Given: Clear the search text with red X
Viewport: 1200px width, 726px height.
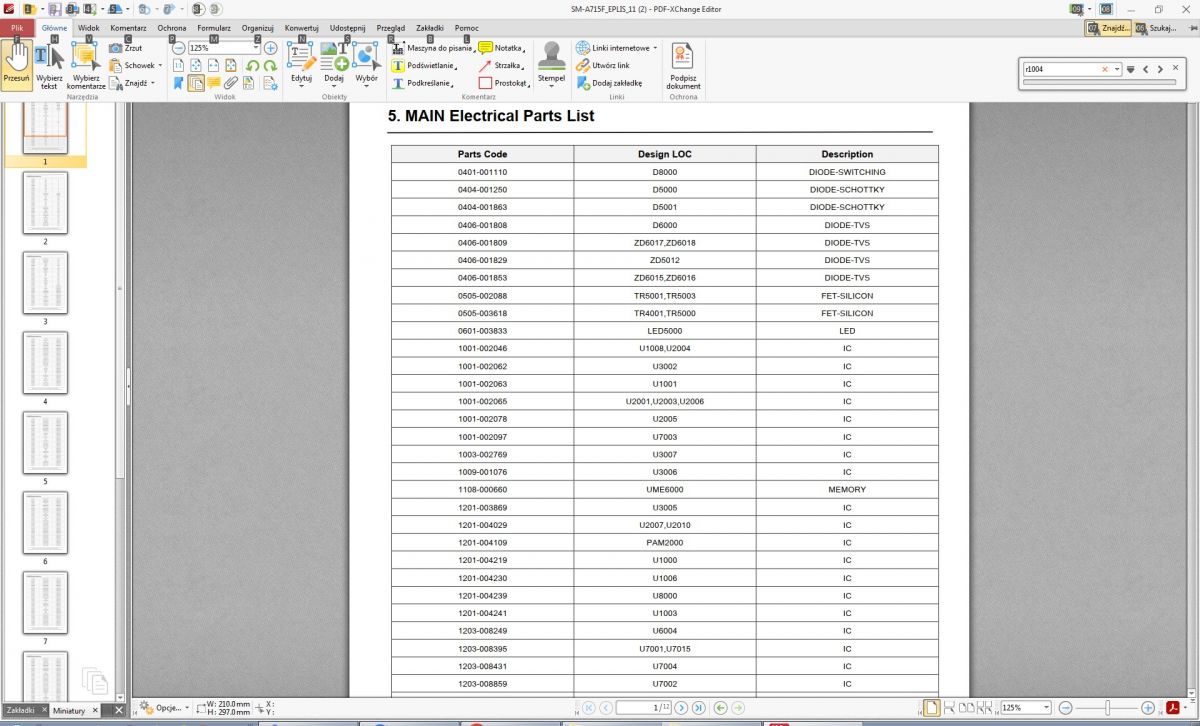Looking at the screenshot, I should pyautogui.click(x=1105, y=69).
